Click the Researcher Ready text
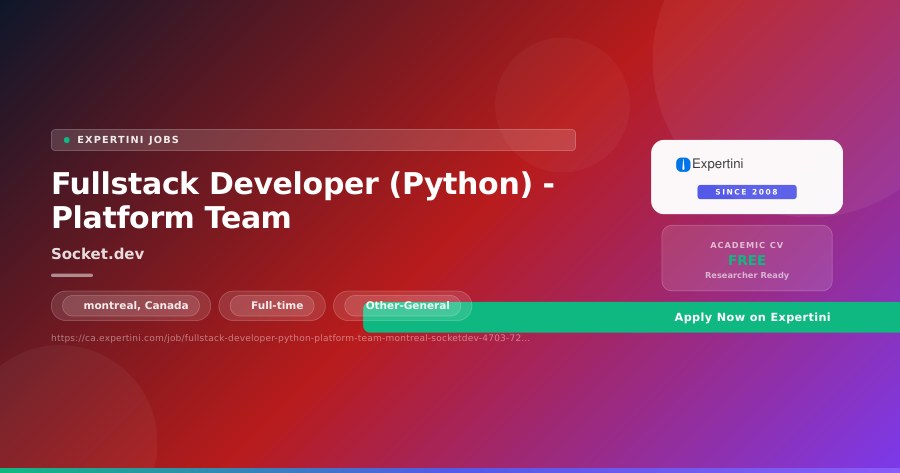The height and width of the screenshot is (473, 900). (747, 275)
